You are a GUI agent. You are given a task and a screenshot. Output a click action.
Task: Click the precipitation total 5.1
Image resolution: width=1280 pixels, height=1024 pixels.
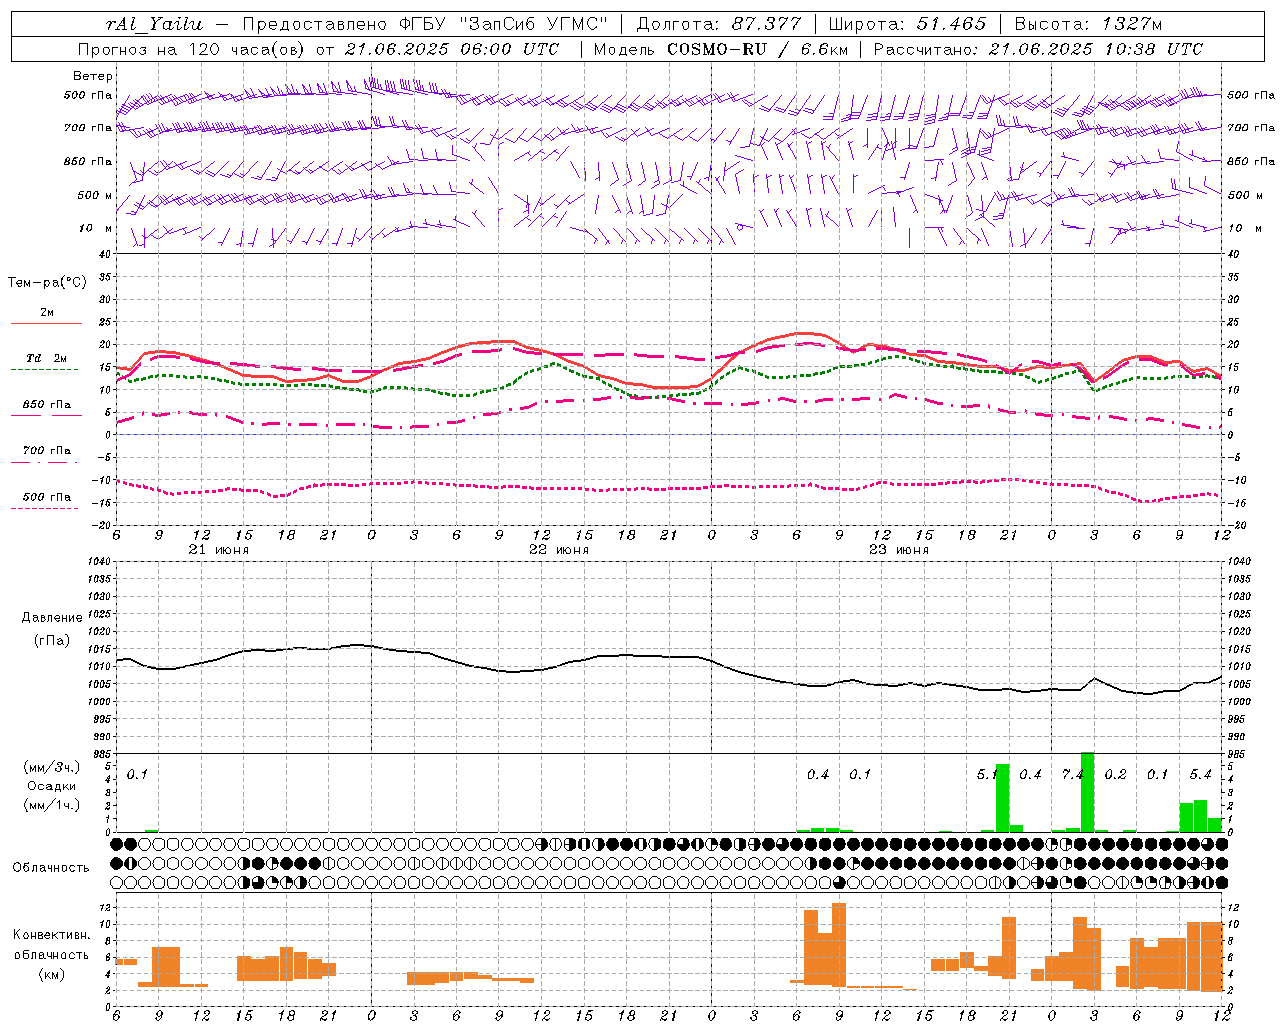tap(987, 775)
